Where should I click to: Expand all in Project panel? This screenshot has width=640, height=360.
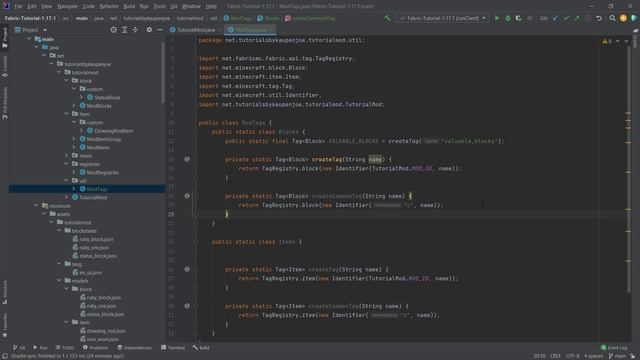pyautogui.click(x=124, y=30)
